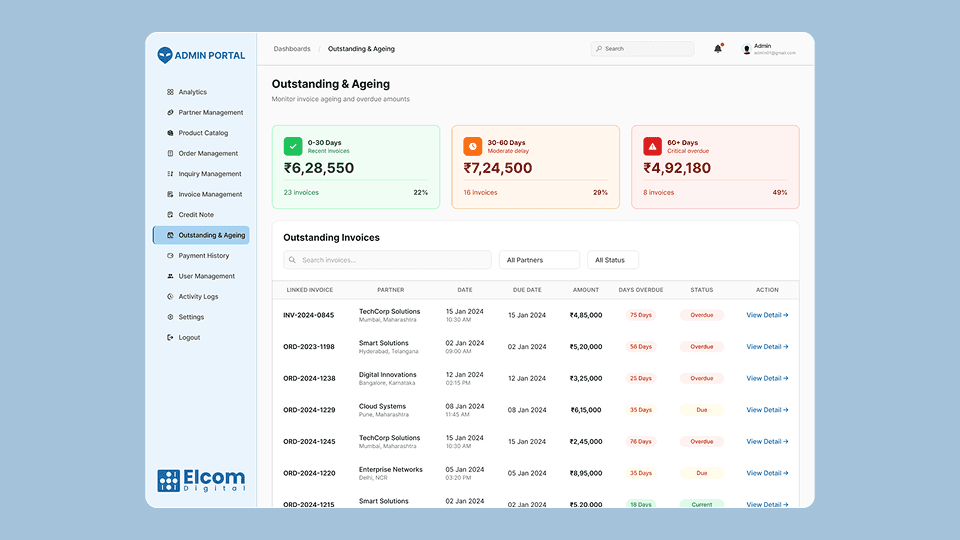Click the red warning 60+ Days icon
Viewport: 960px width, 540px height.
(x=652, y=146)
